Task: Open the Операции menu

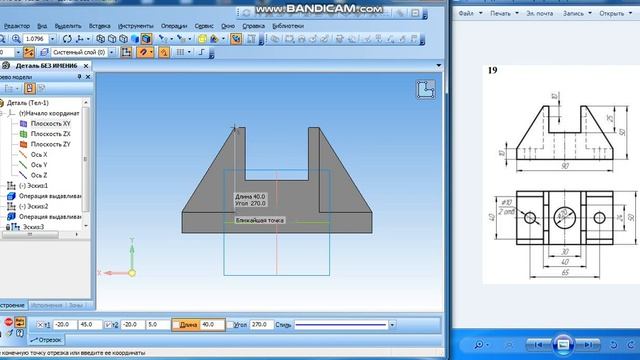Action: pyautogui.click(x=174, y=26)
